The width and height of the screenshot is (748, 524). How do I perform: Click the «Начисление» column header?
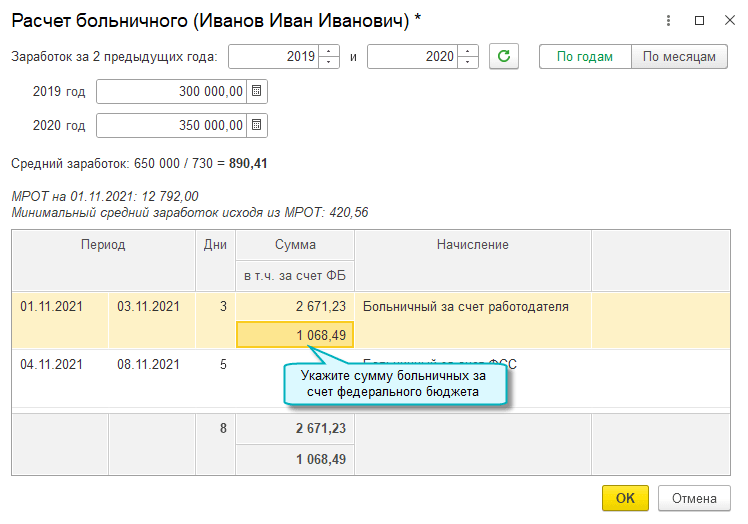[x=472, y=245]
